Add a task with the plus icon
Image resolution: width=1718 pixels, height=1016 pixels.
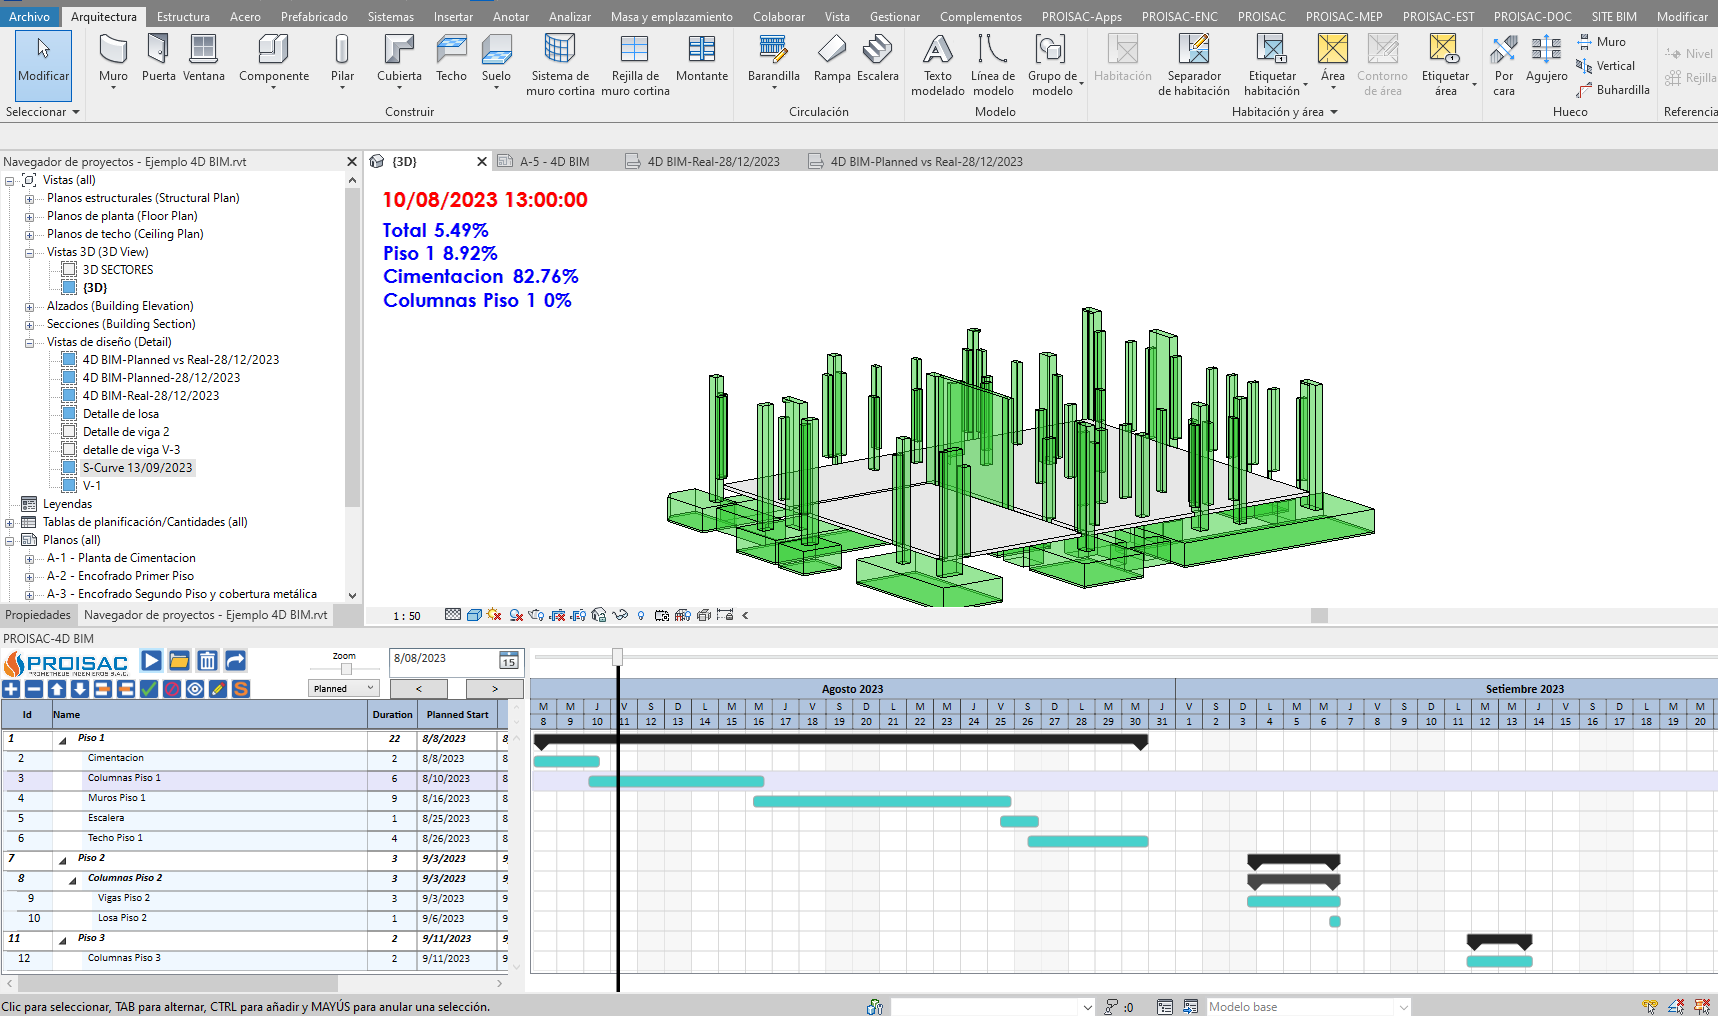11,689
